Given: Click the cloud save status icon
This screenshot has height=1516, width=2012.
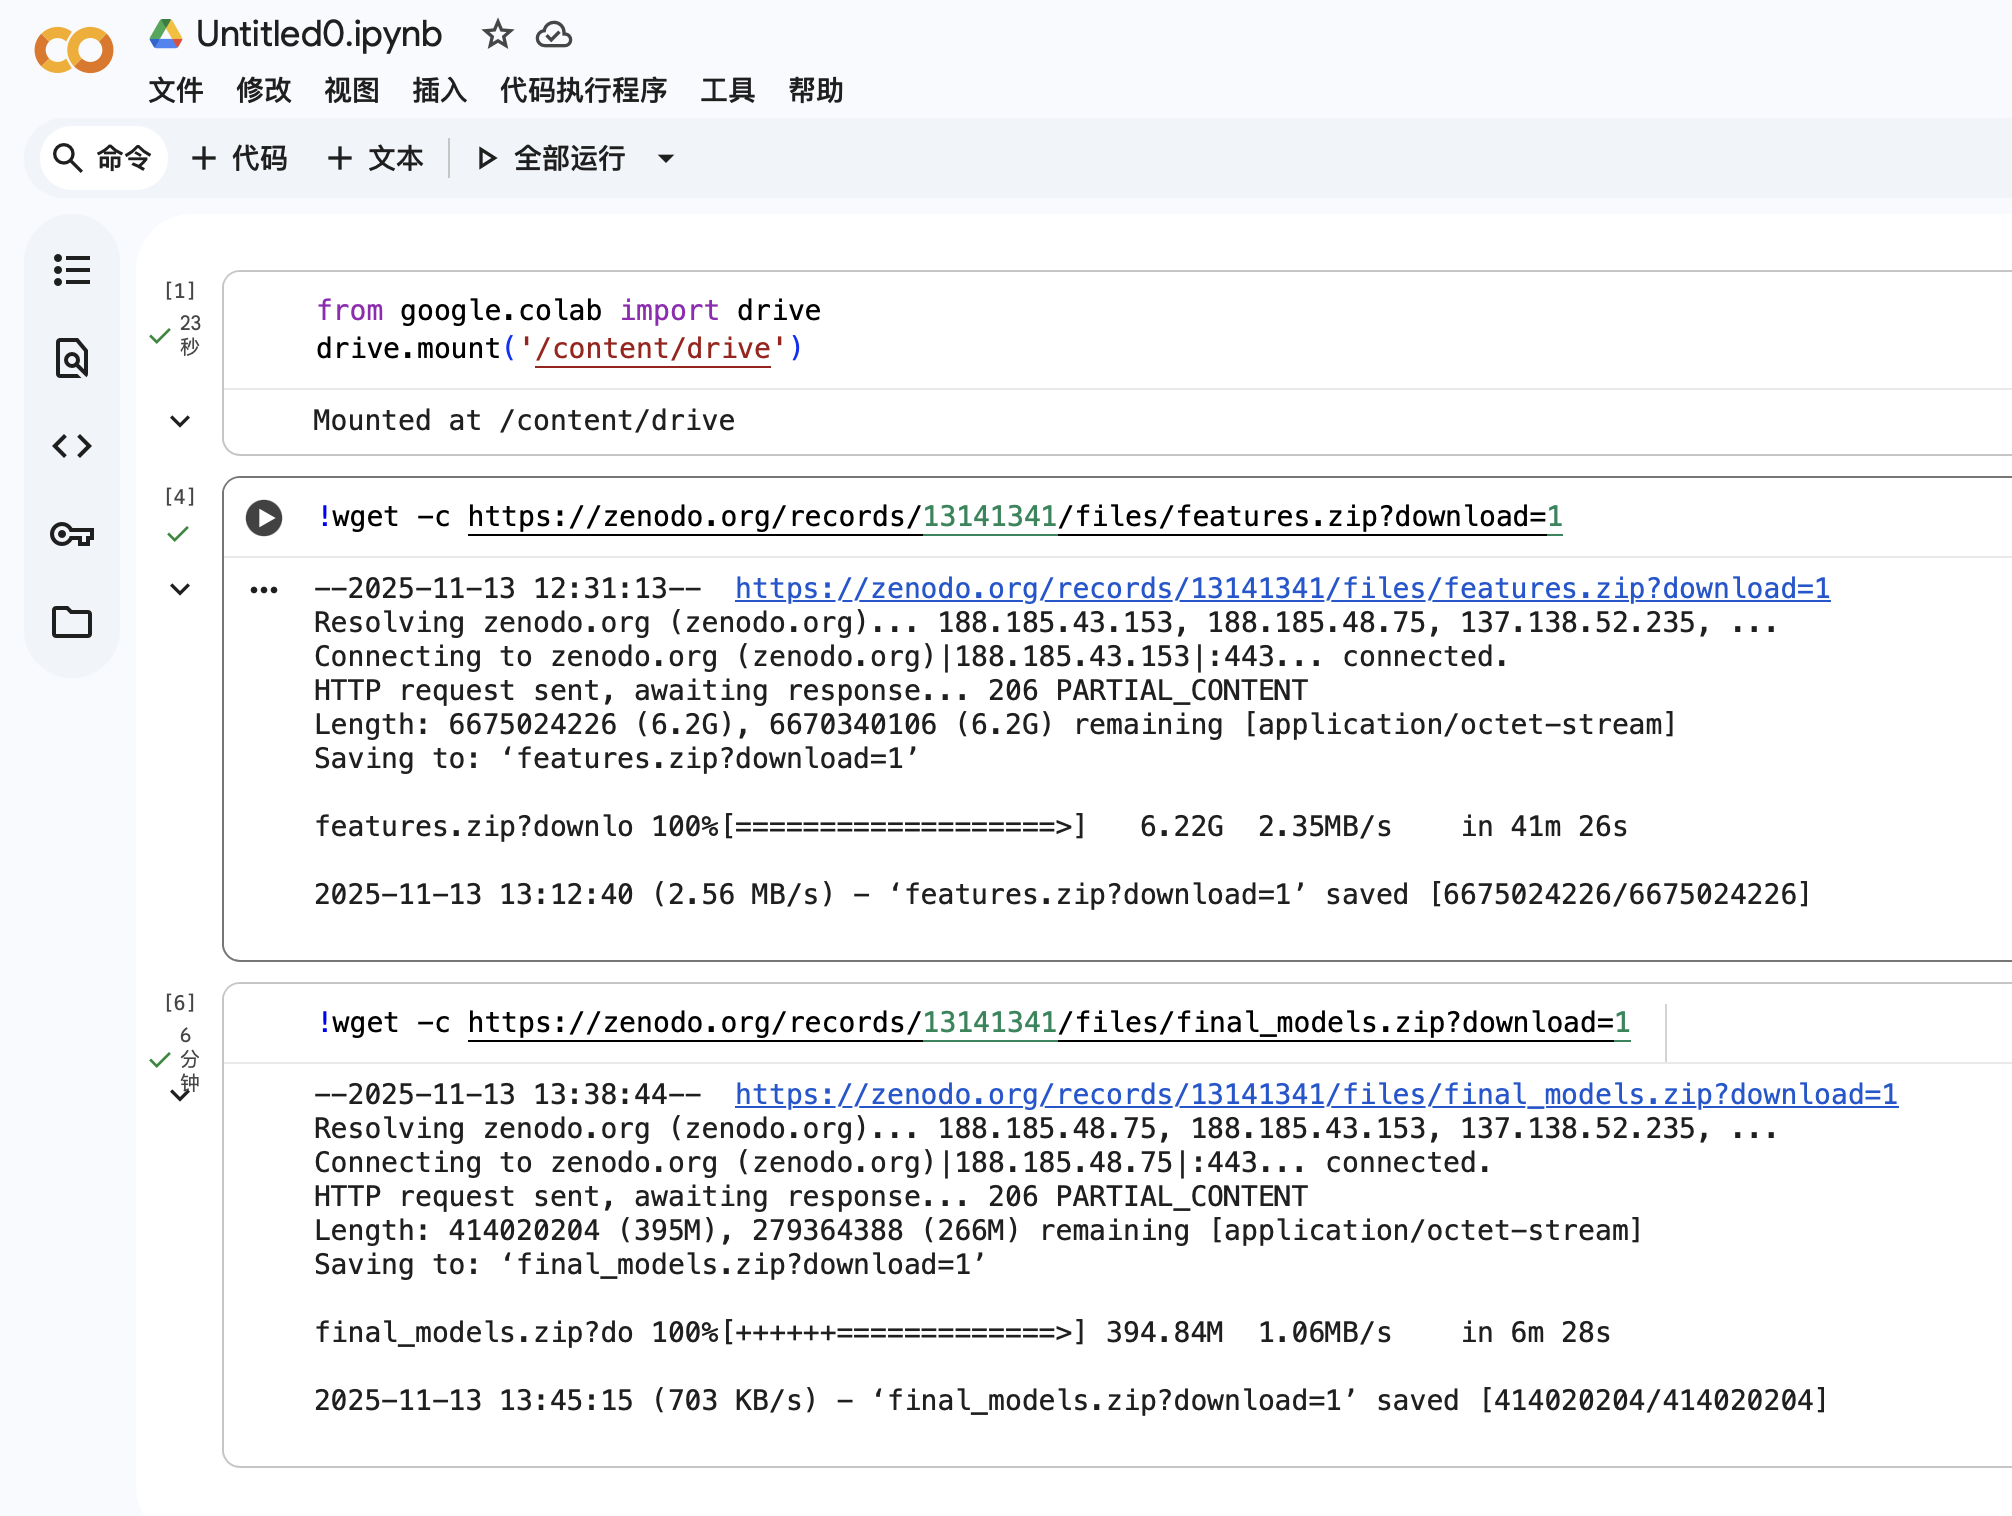Looking at the screenshot, I should tap(553, 35).
